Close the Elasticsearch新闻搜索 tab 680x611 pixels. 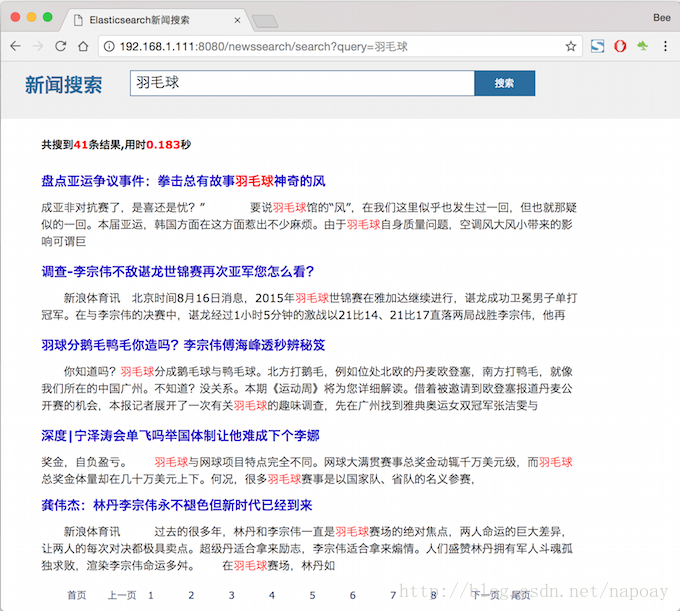pyautogui.click(x=236, y=20)
